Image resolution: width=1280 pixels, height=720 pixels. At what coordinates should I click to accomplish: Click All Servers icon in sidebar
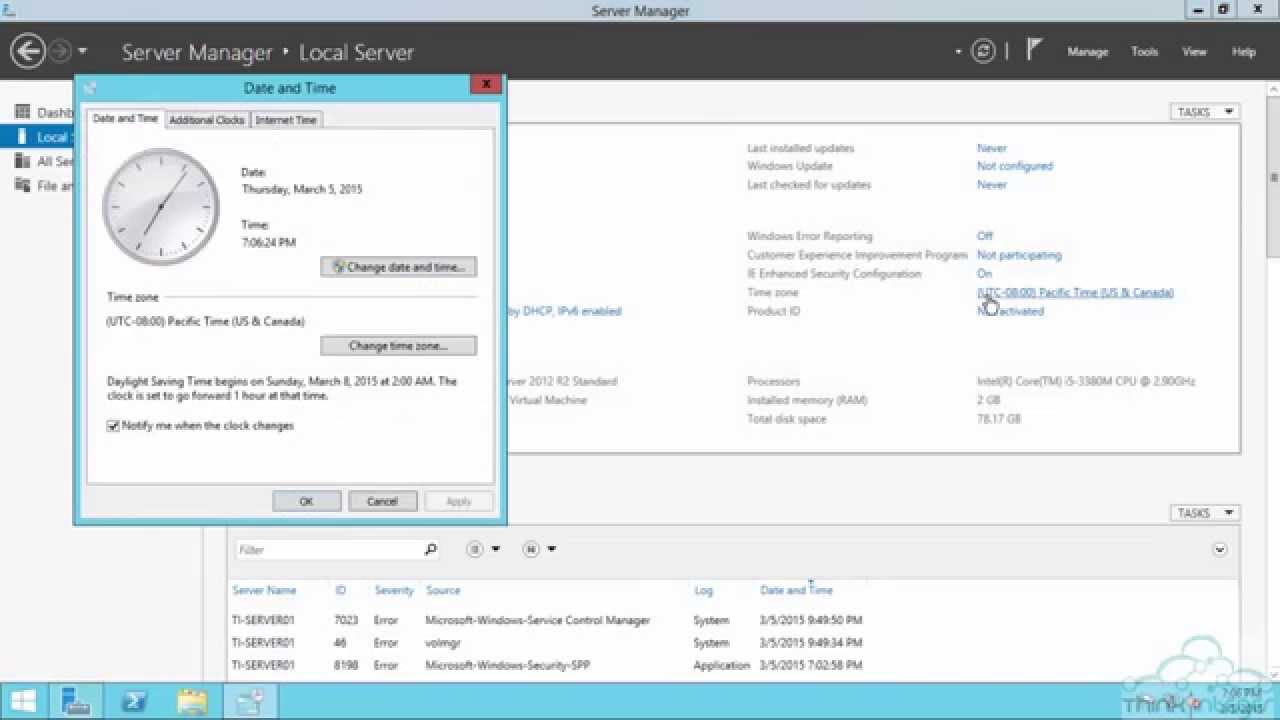click(x=21, y=161)
